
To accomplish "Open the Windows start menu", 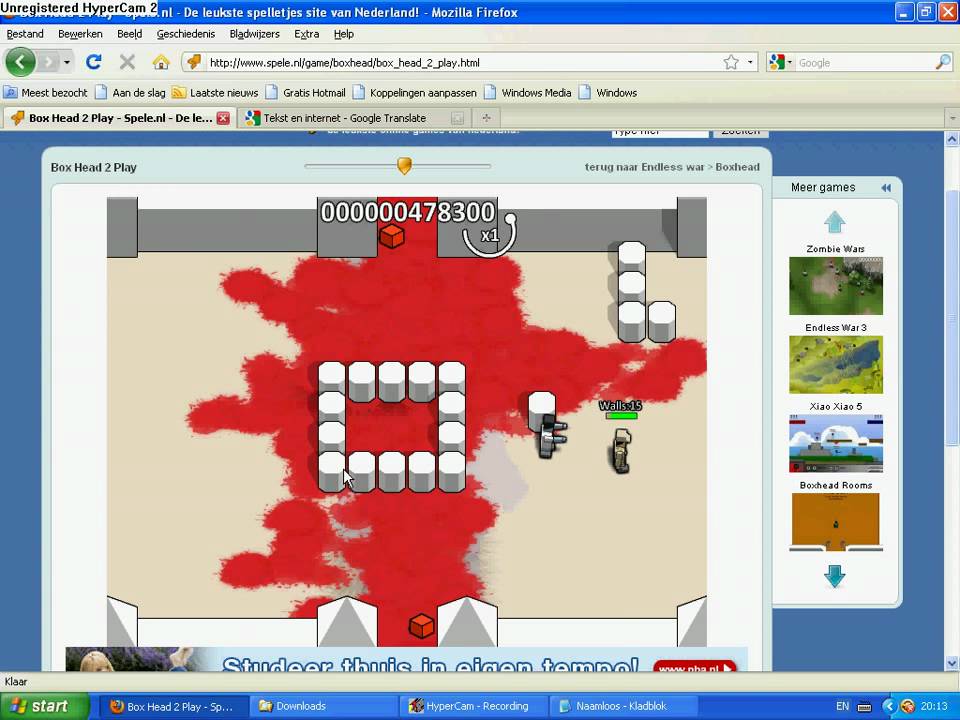I will [x=44, y=706].
